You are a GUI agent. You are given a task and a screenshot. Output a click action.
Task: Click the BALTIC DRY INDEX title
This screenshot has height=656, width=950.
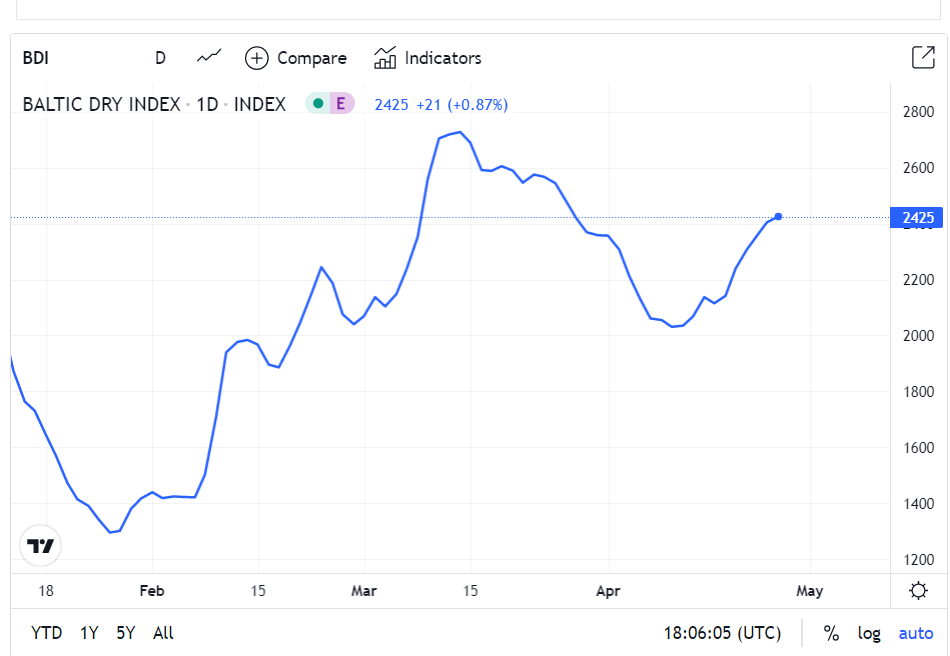101,104
